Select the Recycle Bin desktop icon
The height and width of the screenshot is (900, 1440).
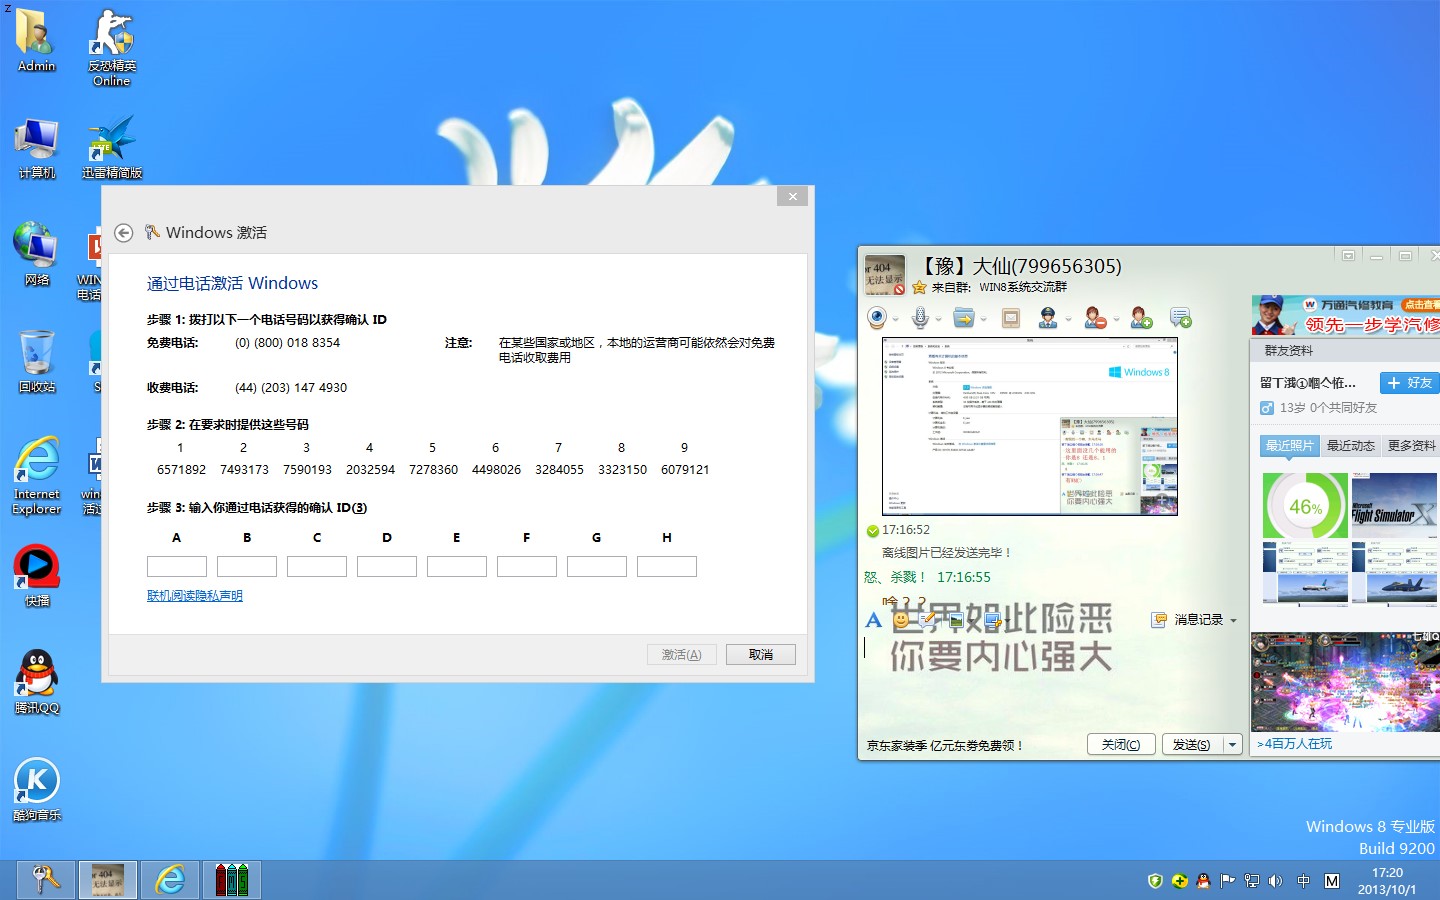(x=37, y=360)
